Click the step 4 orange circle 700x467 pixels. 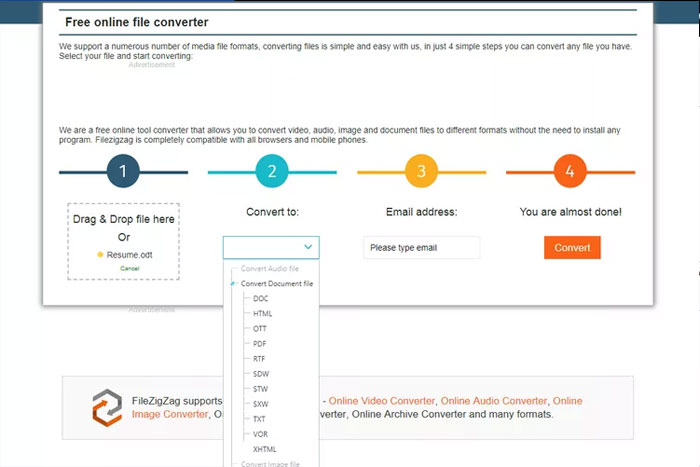pyautogui.click(x=570, y=172)
